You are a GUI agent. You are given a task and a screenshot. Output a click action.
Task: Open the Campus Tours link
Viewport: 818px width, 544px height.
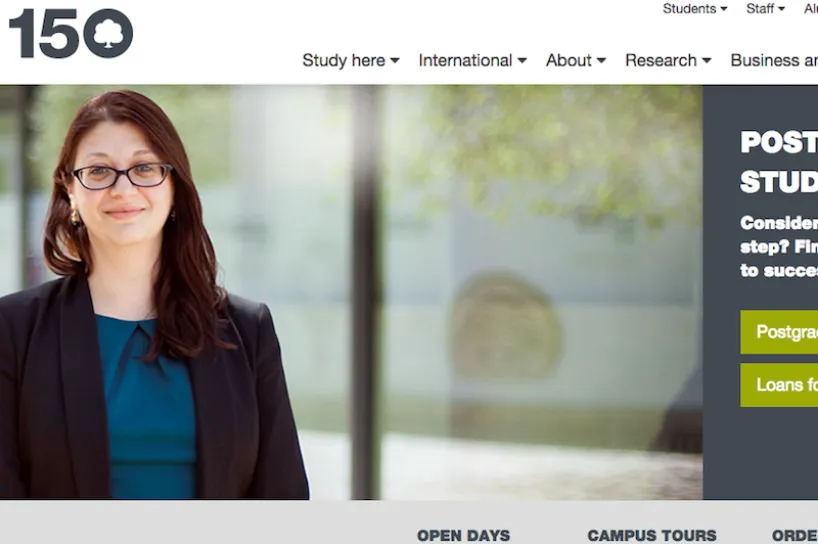coord(652,536)
